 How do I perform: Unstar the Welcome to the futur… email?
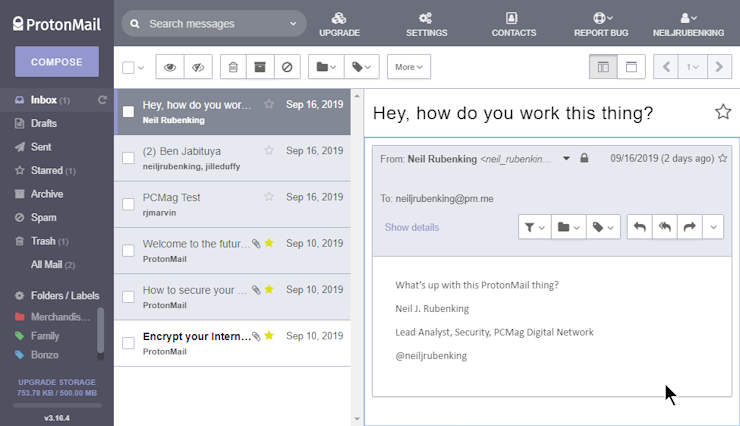[x=269, y=243]
